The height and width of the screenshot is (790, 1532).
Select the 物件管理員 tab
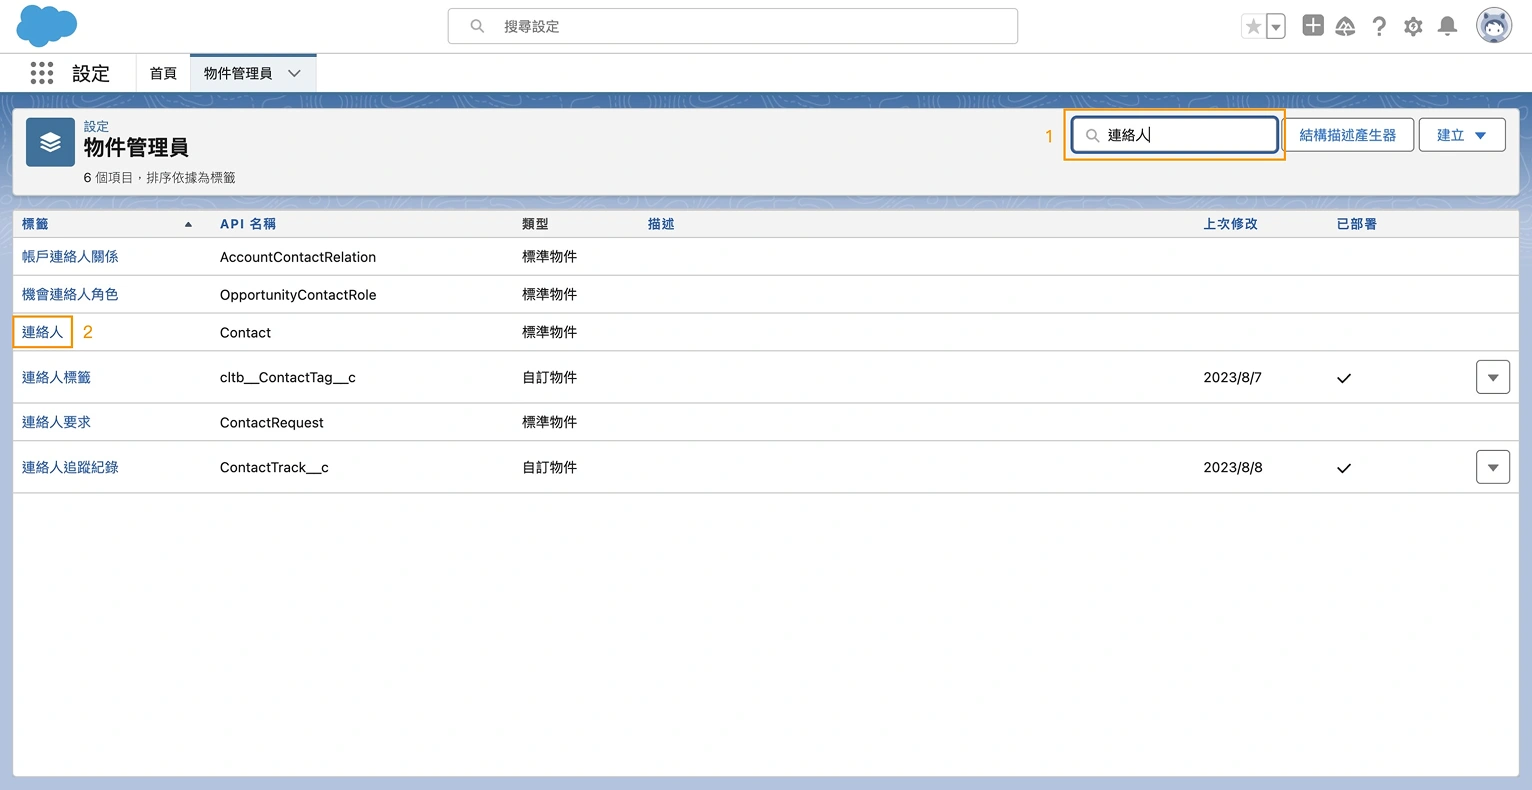[240, 73]
